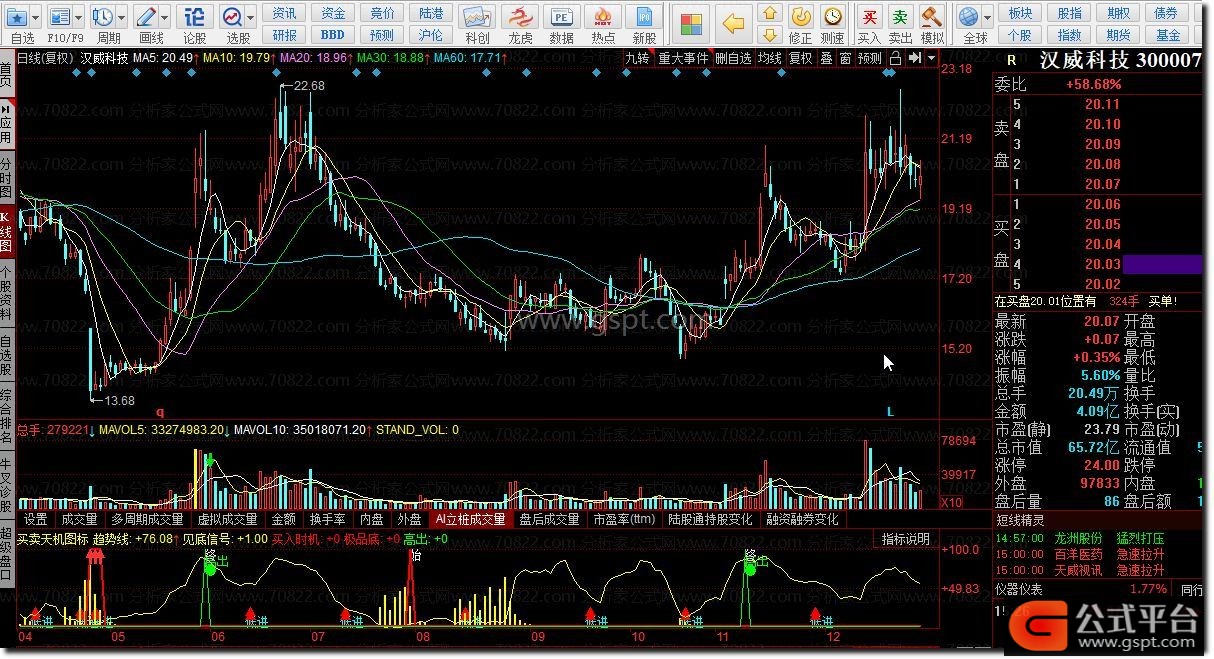Open the 选股 stock screener icon
Screen dimensions: 1214x659
(x=233, y=16)
